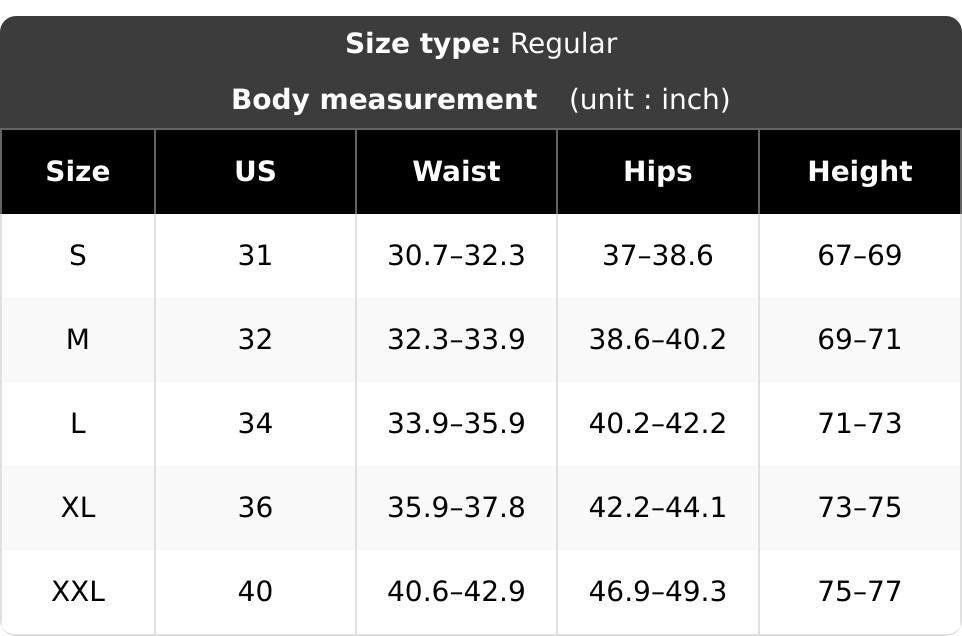
Task: Click the Waist column header
Action: coord(456,171)
